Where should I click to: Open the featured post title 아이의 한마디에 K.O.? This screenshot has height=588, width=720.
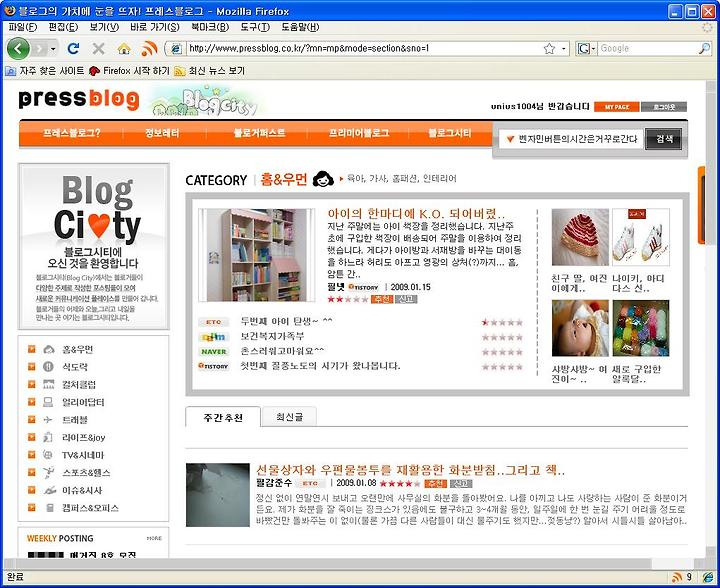[x=416, y=214]
